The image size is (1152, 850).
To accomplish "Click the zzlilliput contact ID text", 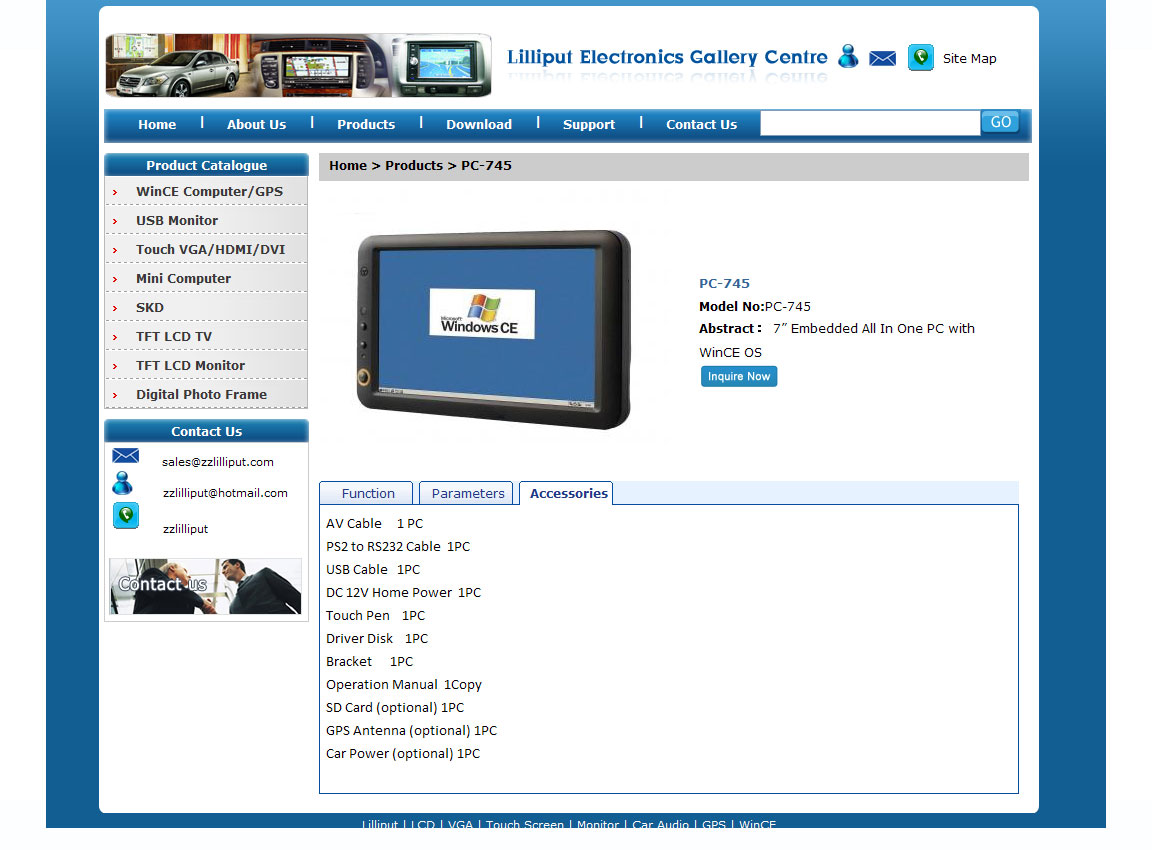I will tap(185, 529).
